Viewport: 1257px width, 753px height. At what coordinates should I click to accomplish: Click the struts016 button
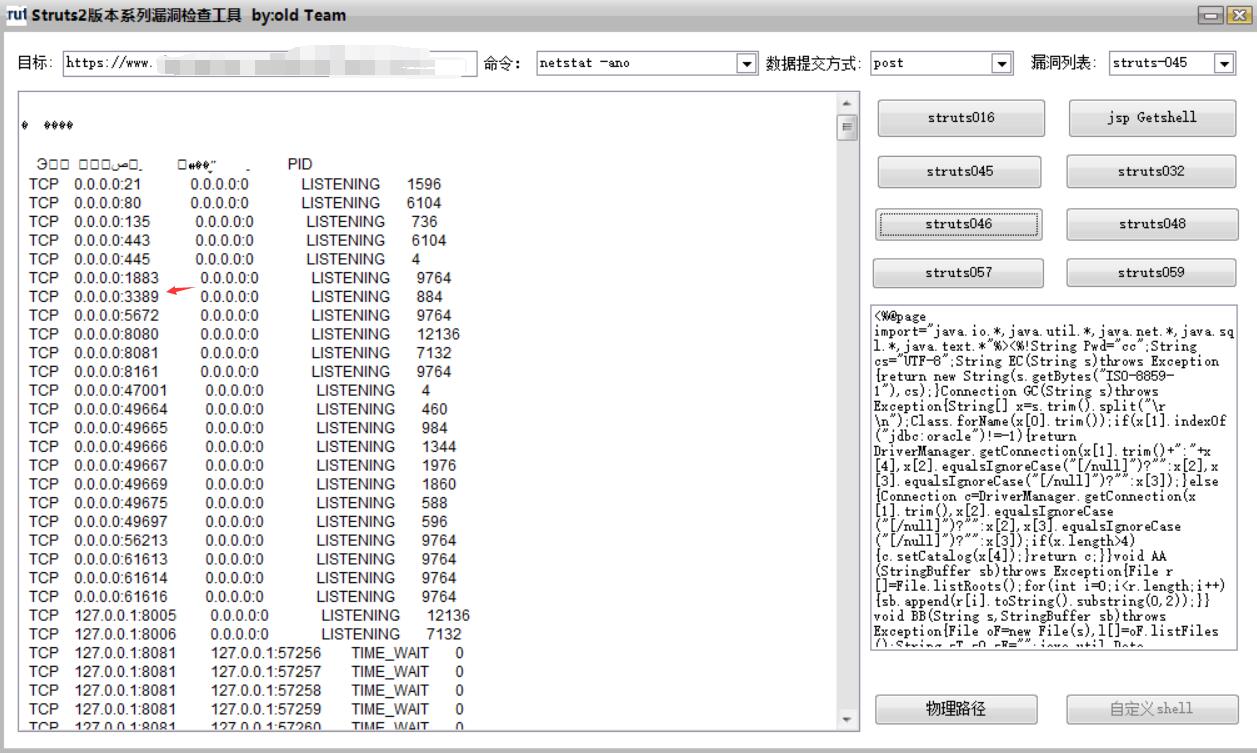961,118
